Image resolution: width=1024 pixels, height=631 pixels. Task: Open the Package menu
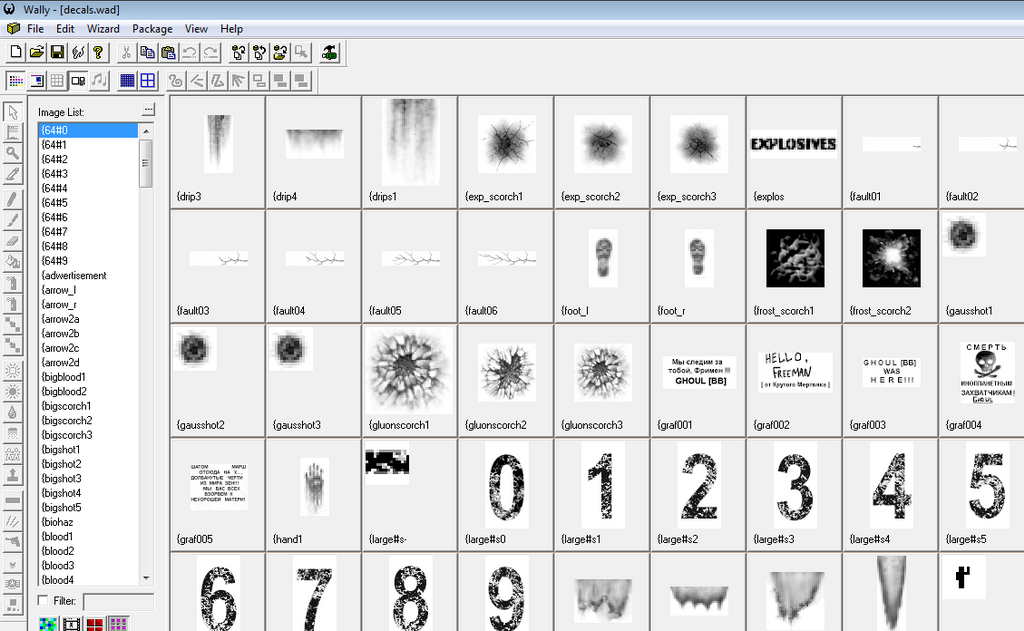tap(152, 29)
